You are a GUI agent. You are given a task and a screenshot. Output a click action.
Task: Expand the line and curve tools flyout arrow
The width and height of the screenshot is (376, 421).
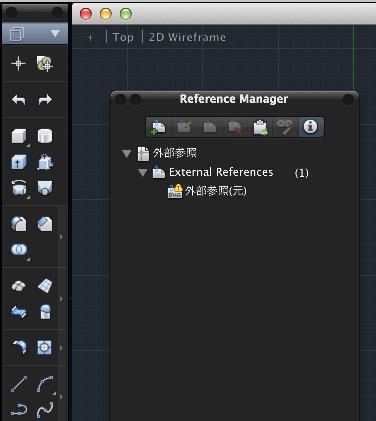[x=61, y=397]
